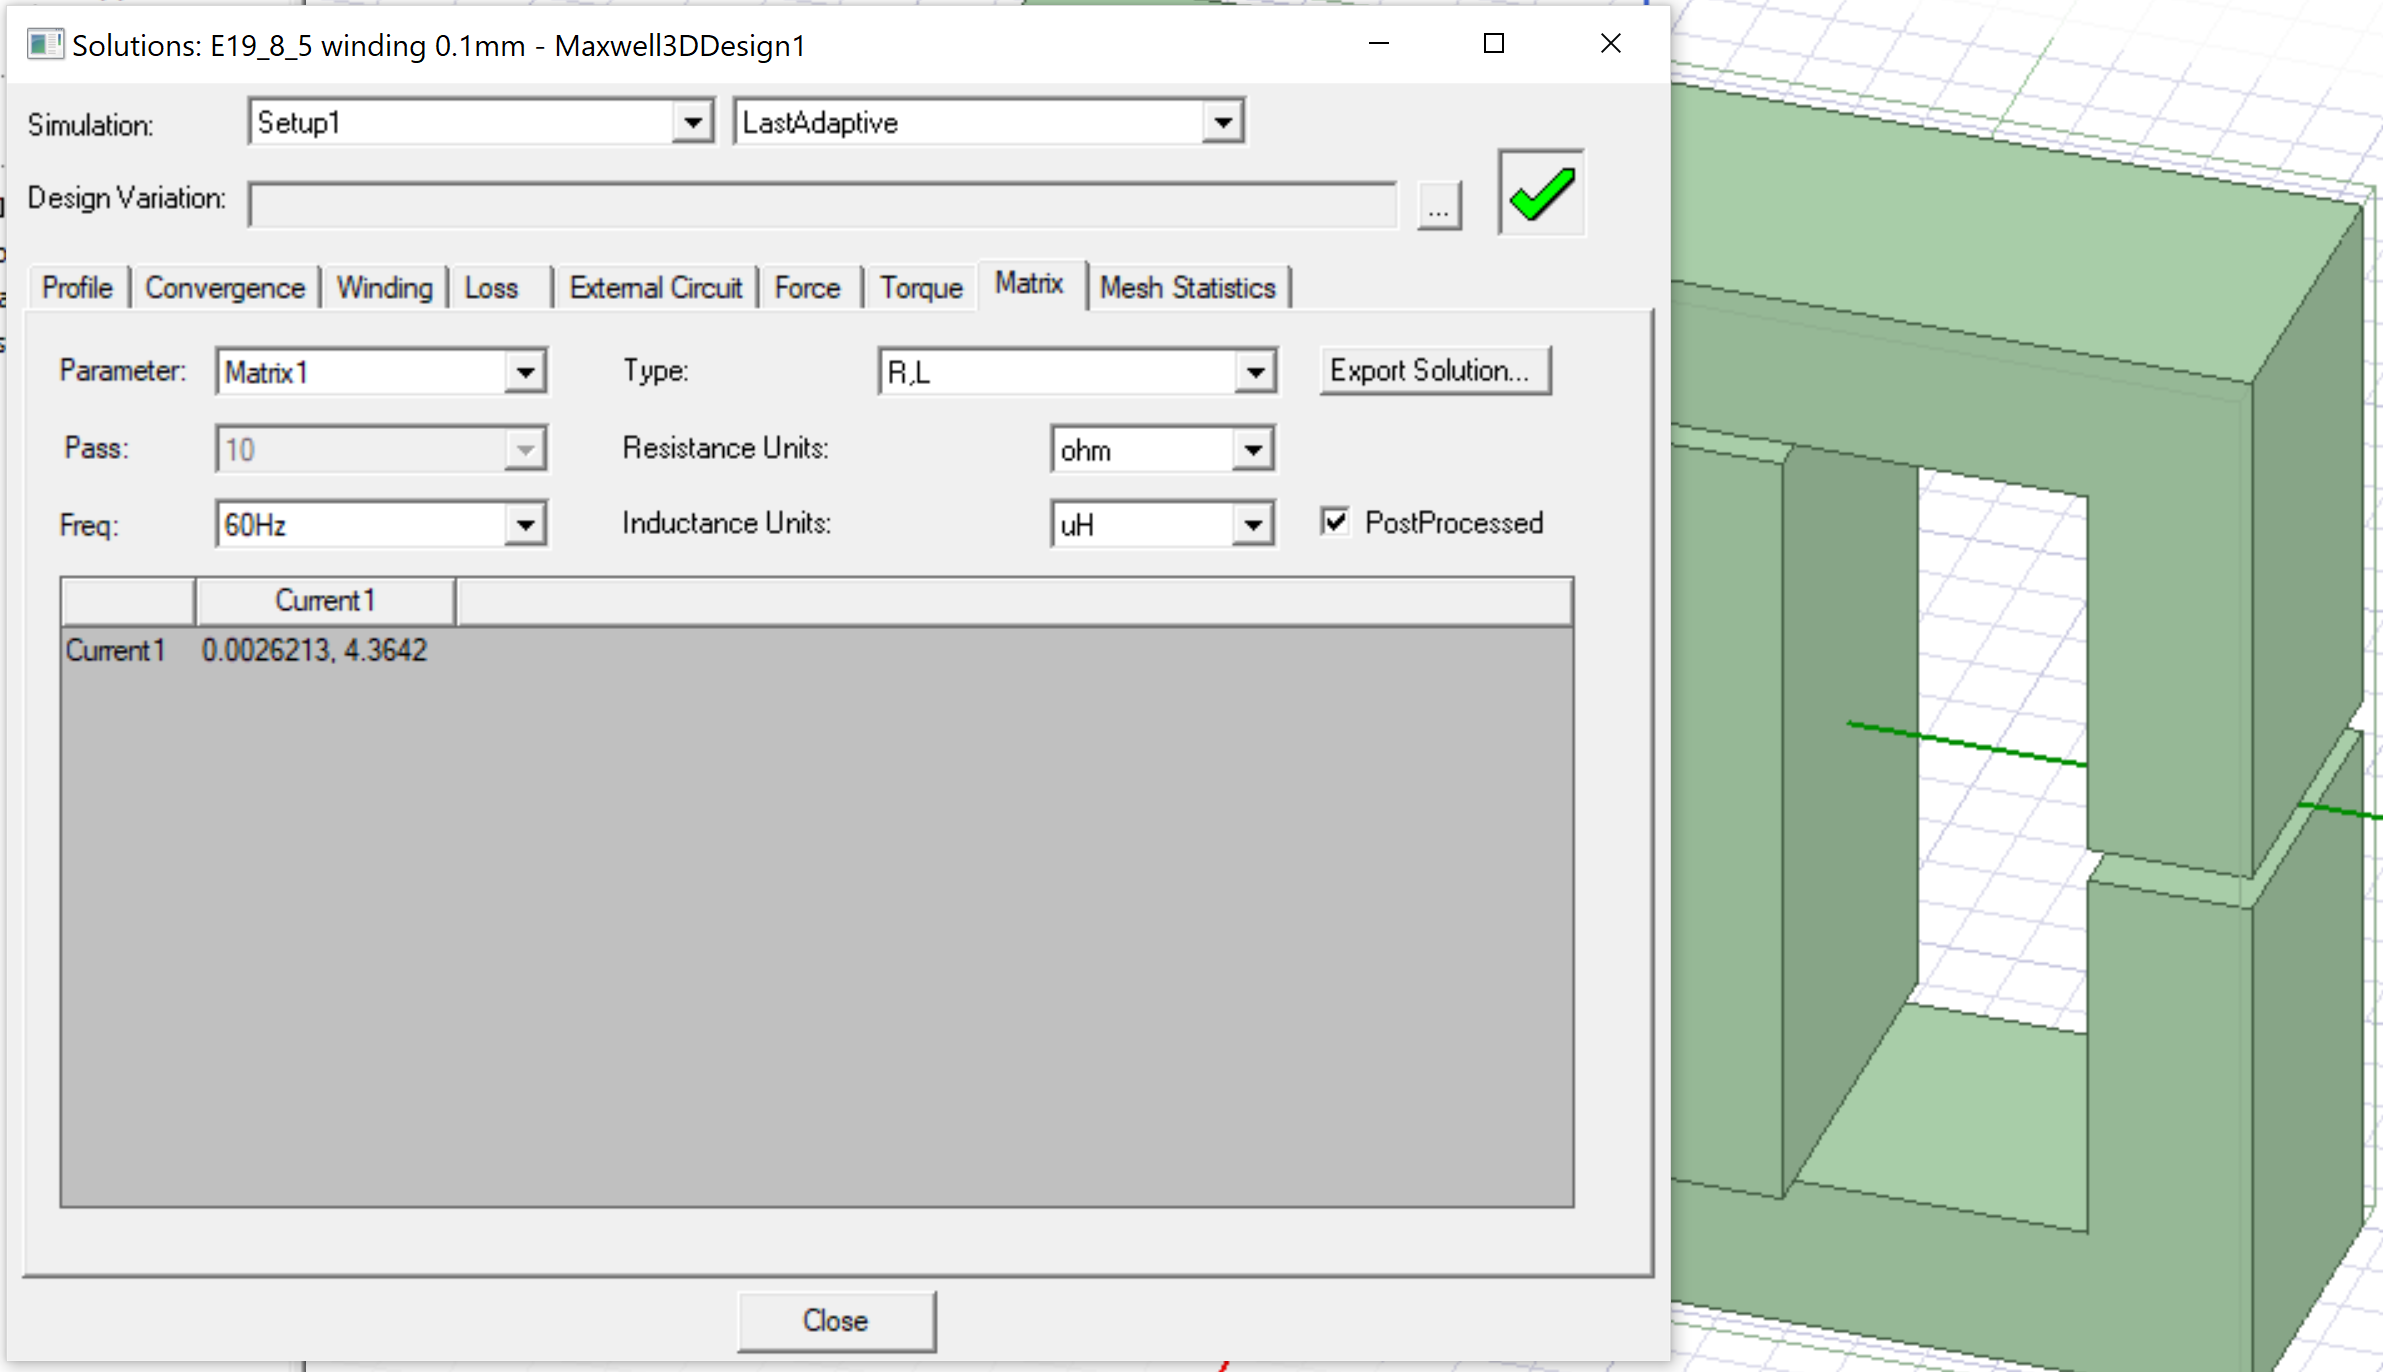Switch to the Convergence tab
The width and height of the screenshot is (2383, 1372).
225,288
